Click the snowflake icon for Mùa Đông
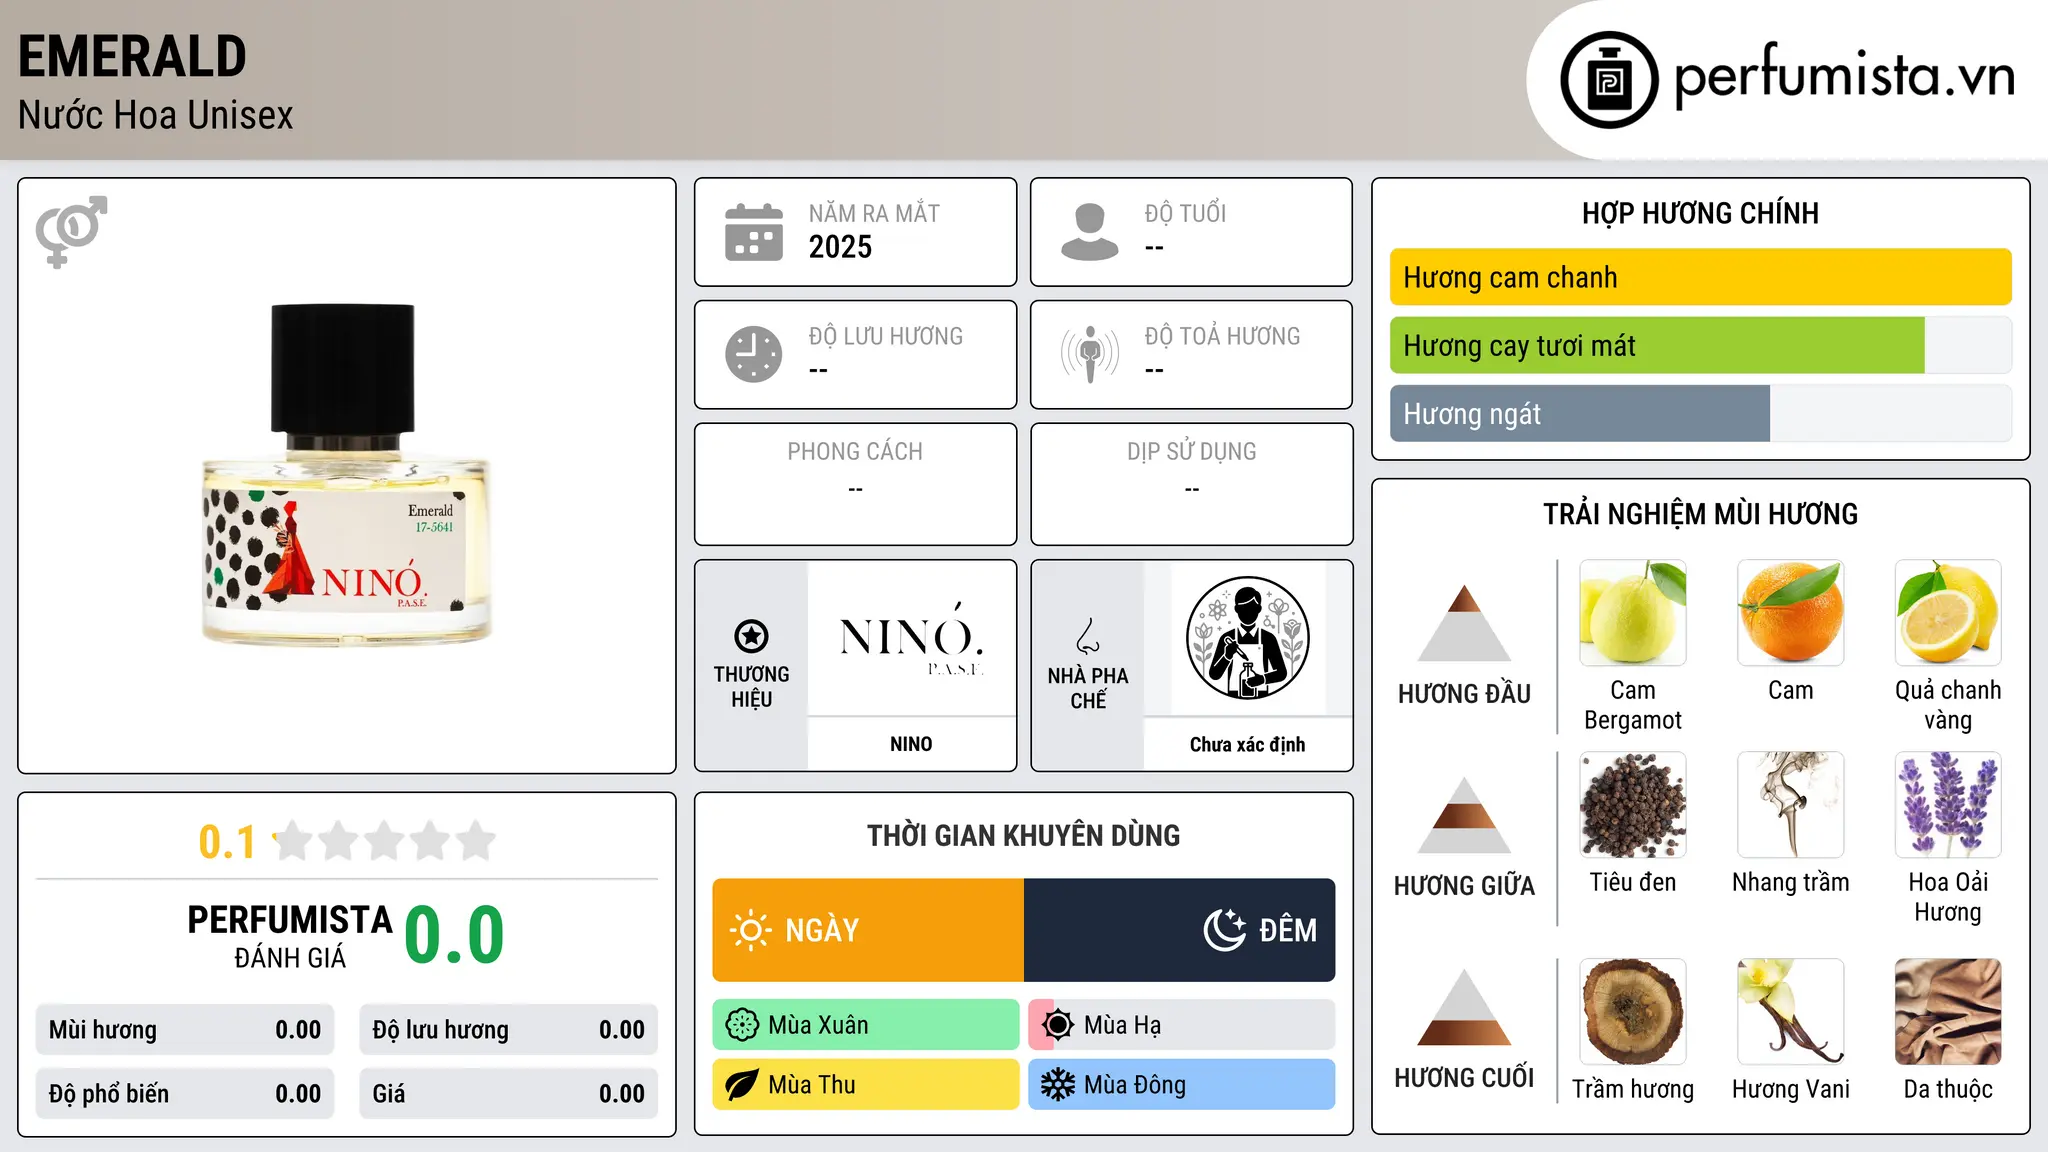Image resolution: width=2048 pixels, height=1152 pixels. click(x=1058, y=1085)
